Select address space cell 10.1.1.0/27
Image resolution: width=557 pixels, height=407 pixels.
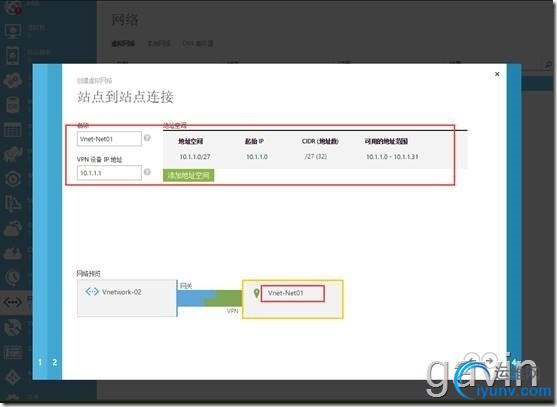tap(195, 157)
